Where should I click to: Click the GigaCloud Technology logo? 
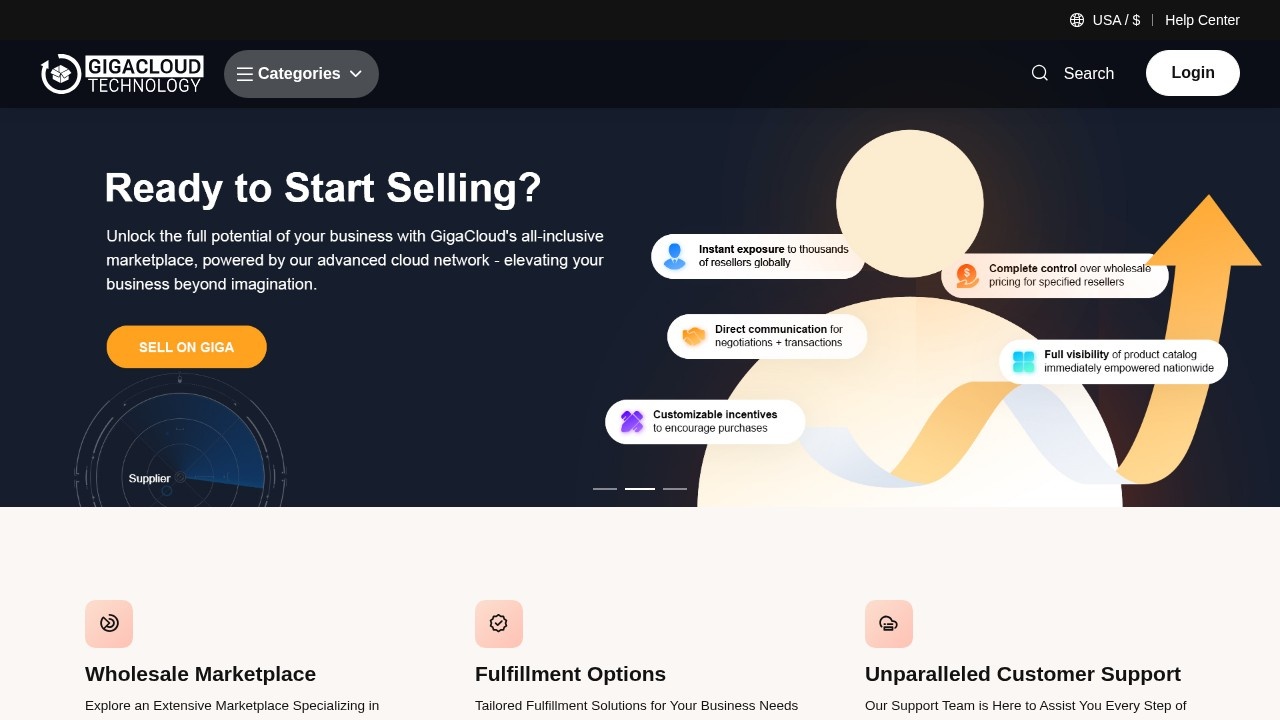point(122,74)
